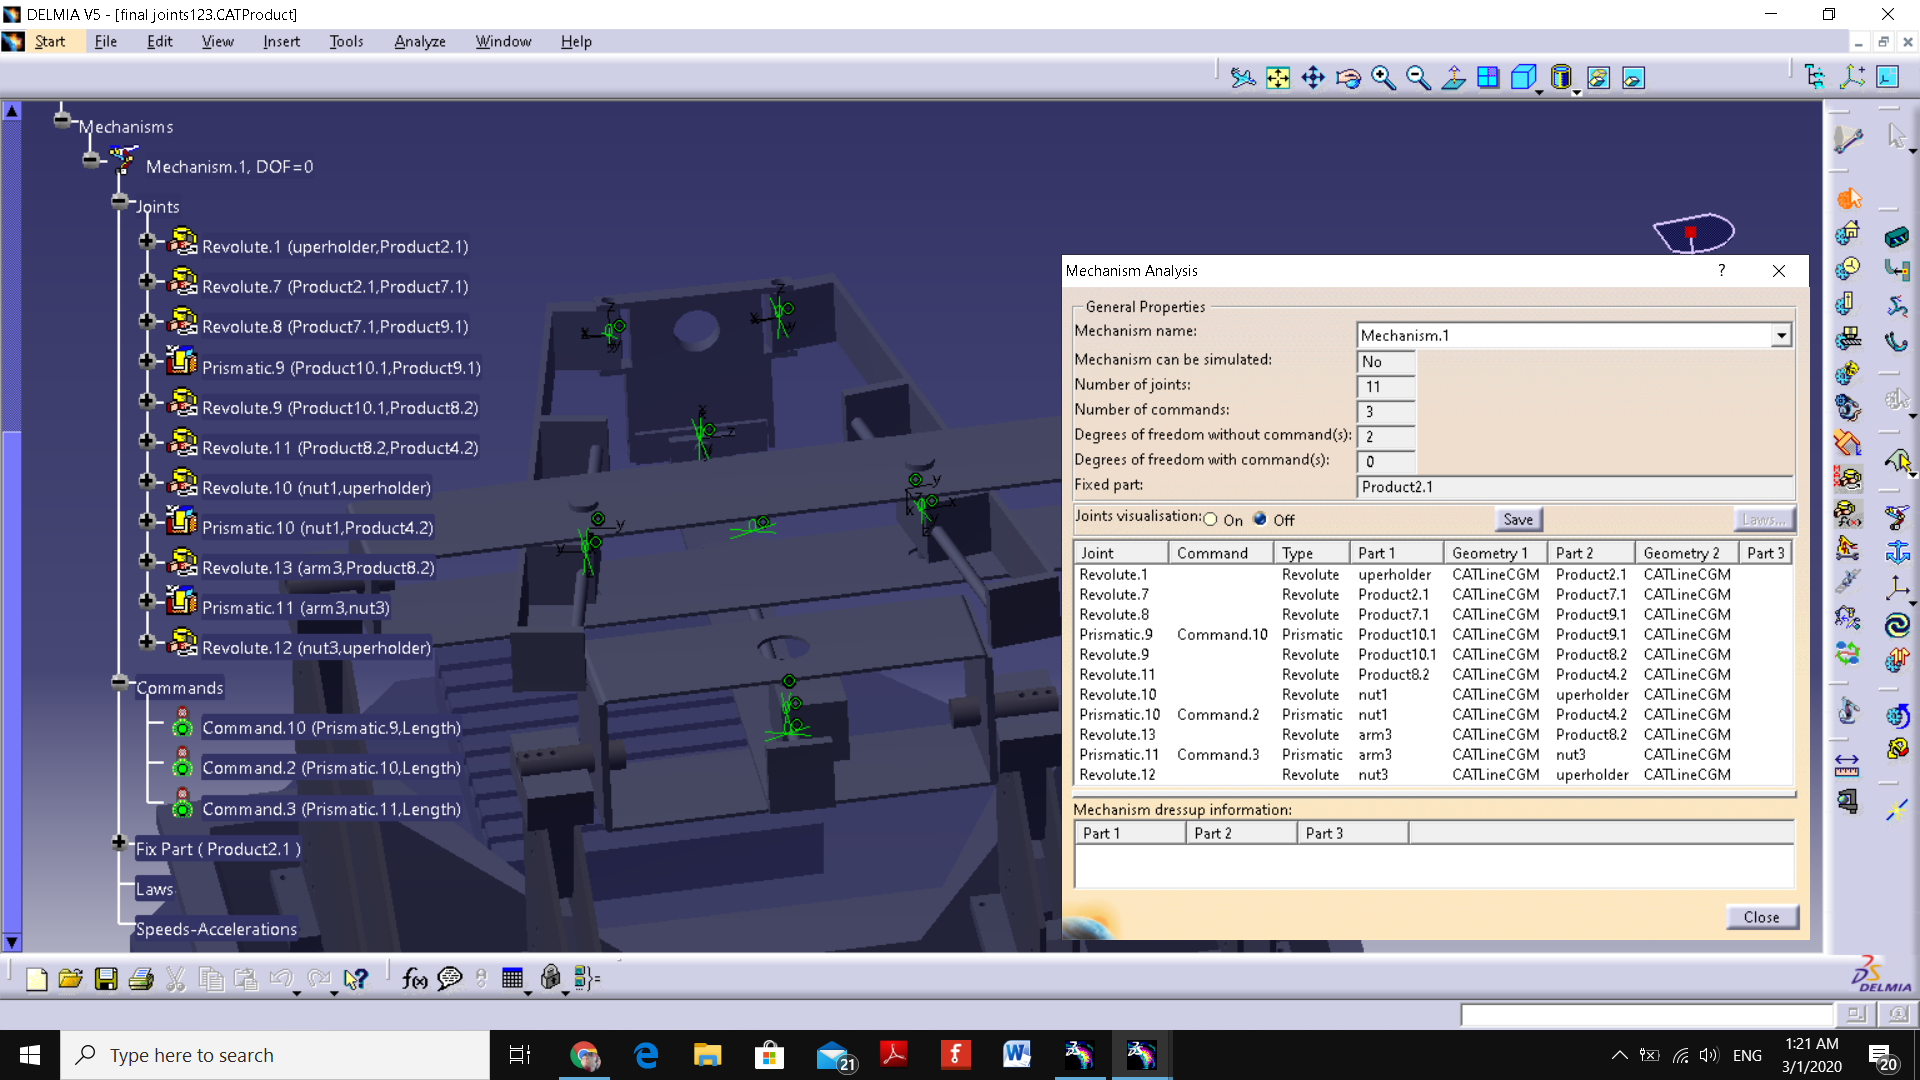Click the Fit All In view icon
1920x1080 pixels.
coord(1278,78)
